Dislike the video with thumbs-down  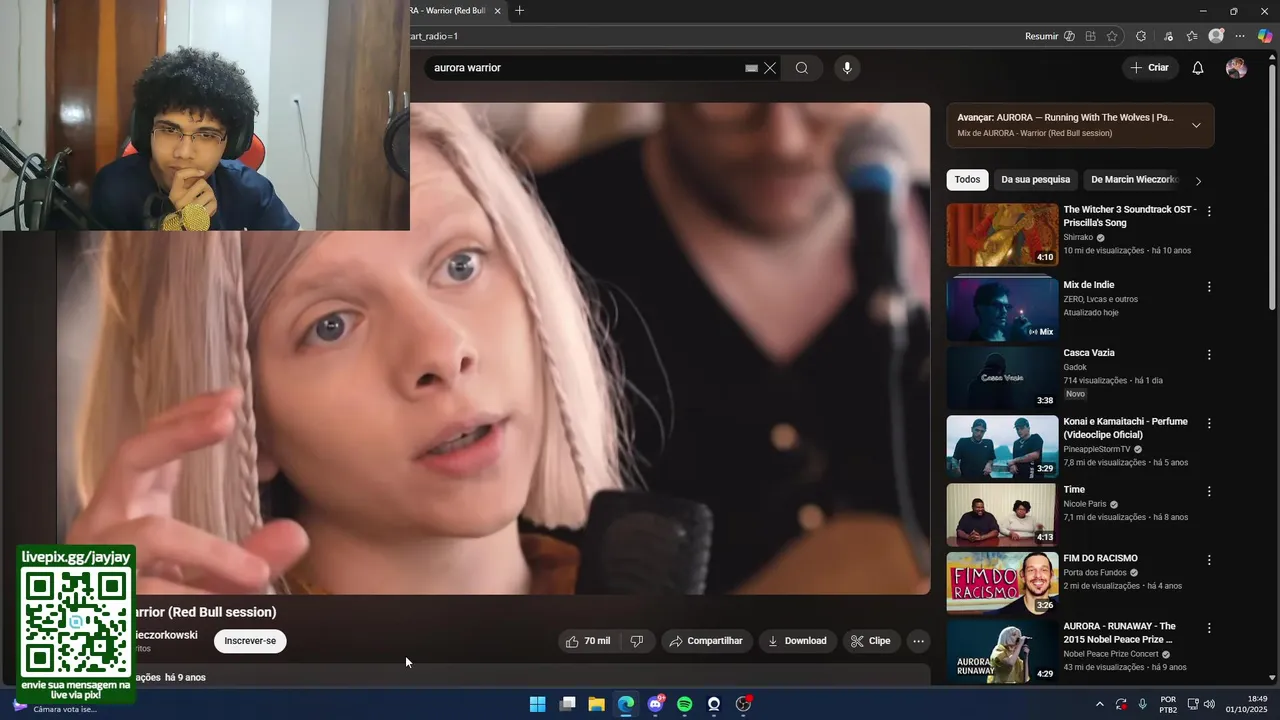637,641
